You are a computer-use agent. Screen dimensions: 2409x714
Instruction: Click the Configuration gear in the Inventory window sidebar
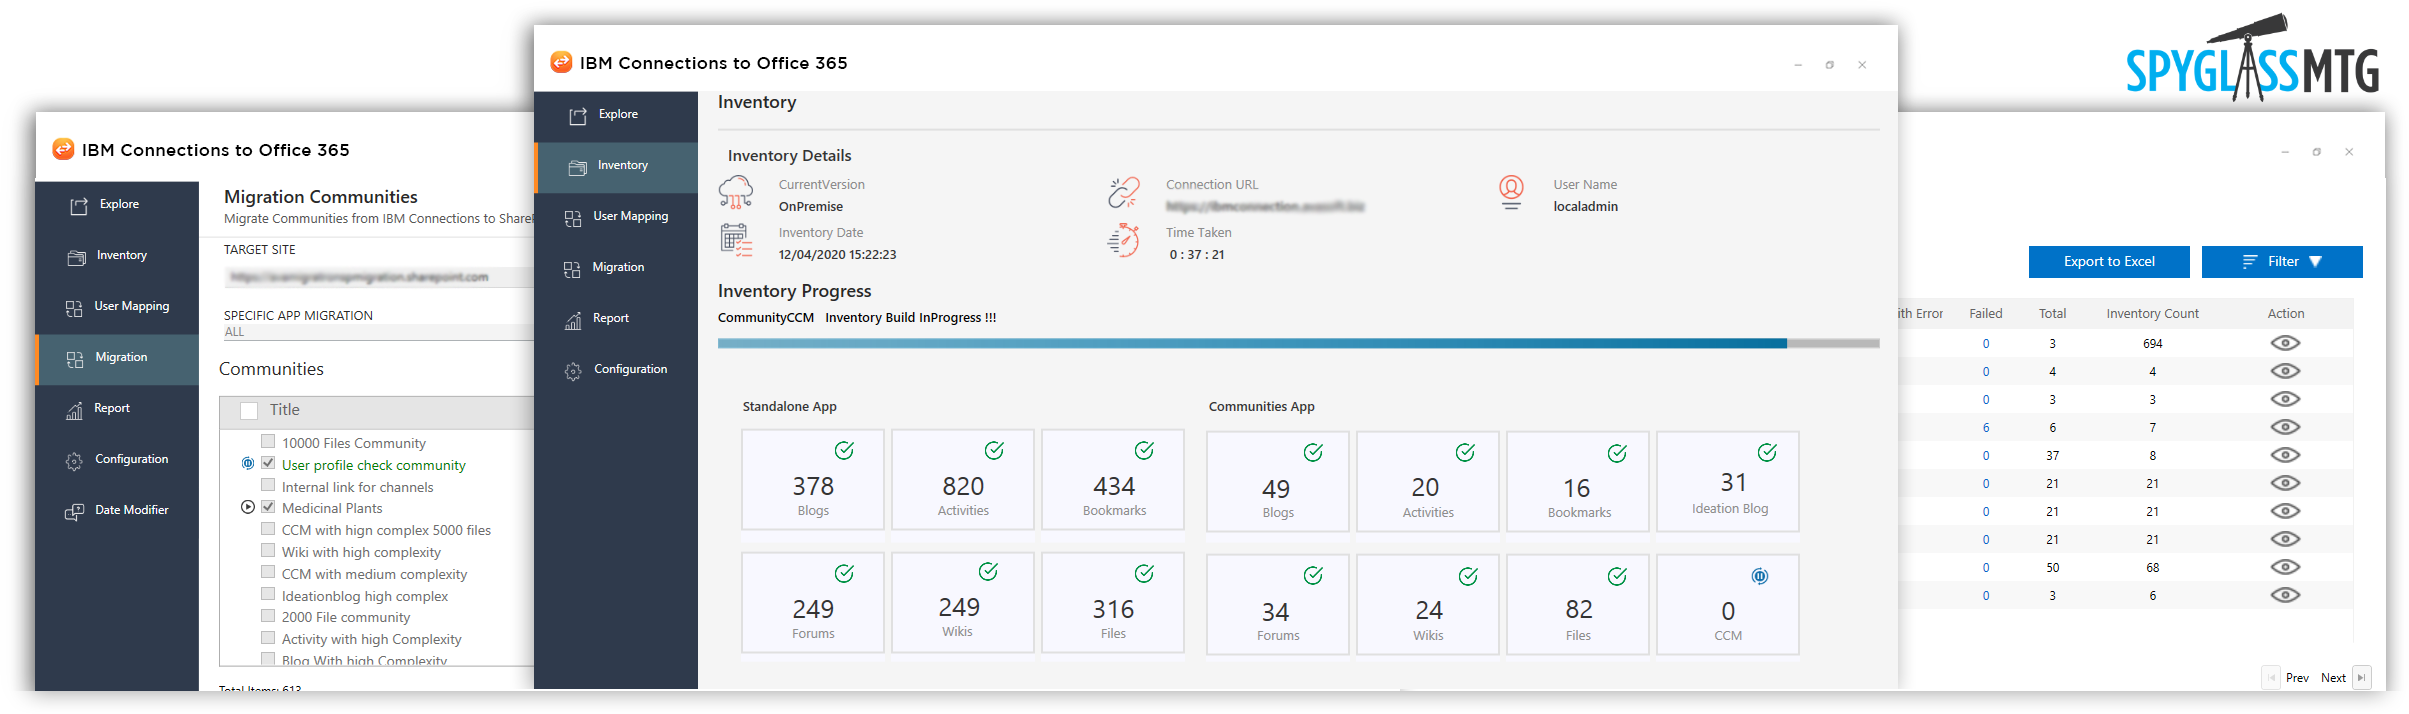(x=573, y=371)
